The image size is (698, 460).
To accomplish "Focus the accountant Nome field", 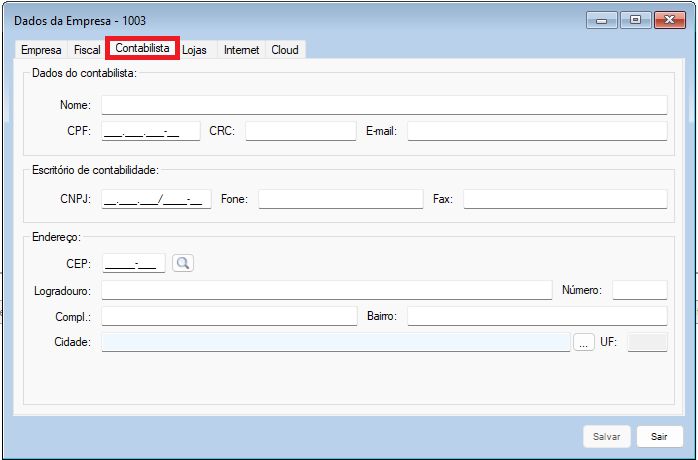I will 383,105.
